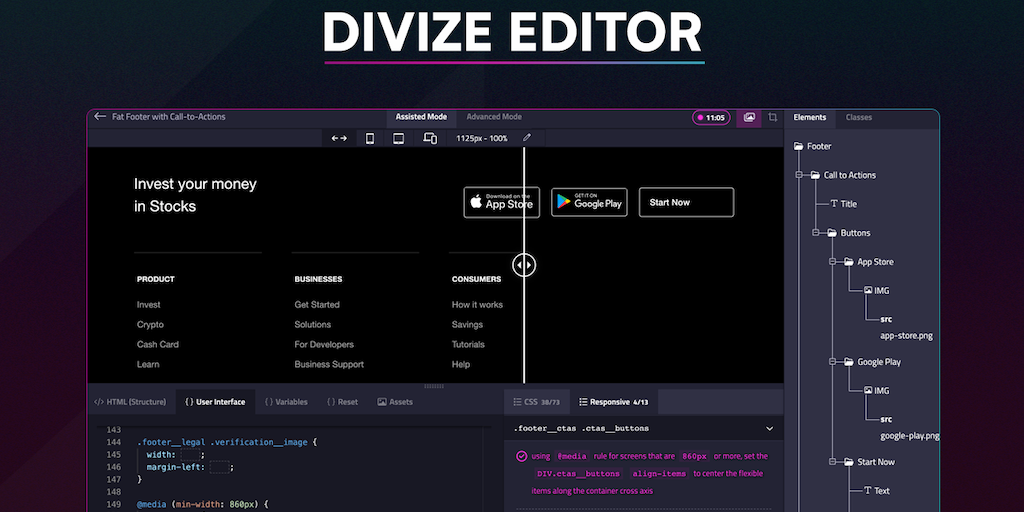
Task: Click the Get Started footer link
Action: [x=317, y=305]
